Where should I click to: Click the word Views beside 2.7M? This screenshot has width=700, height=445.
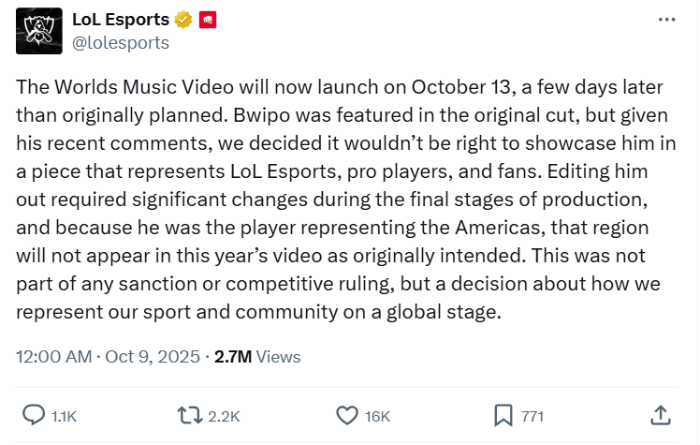(x=278, y=356)
